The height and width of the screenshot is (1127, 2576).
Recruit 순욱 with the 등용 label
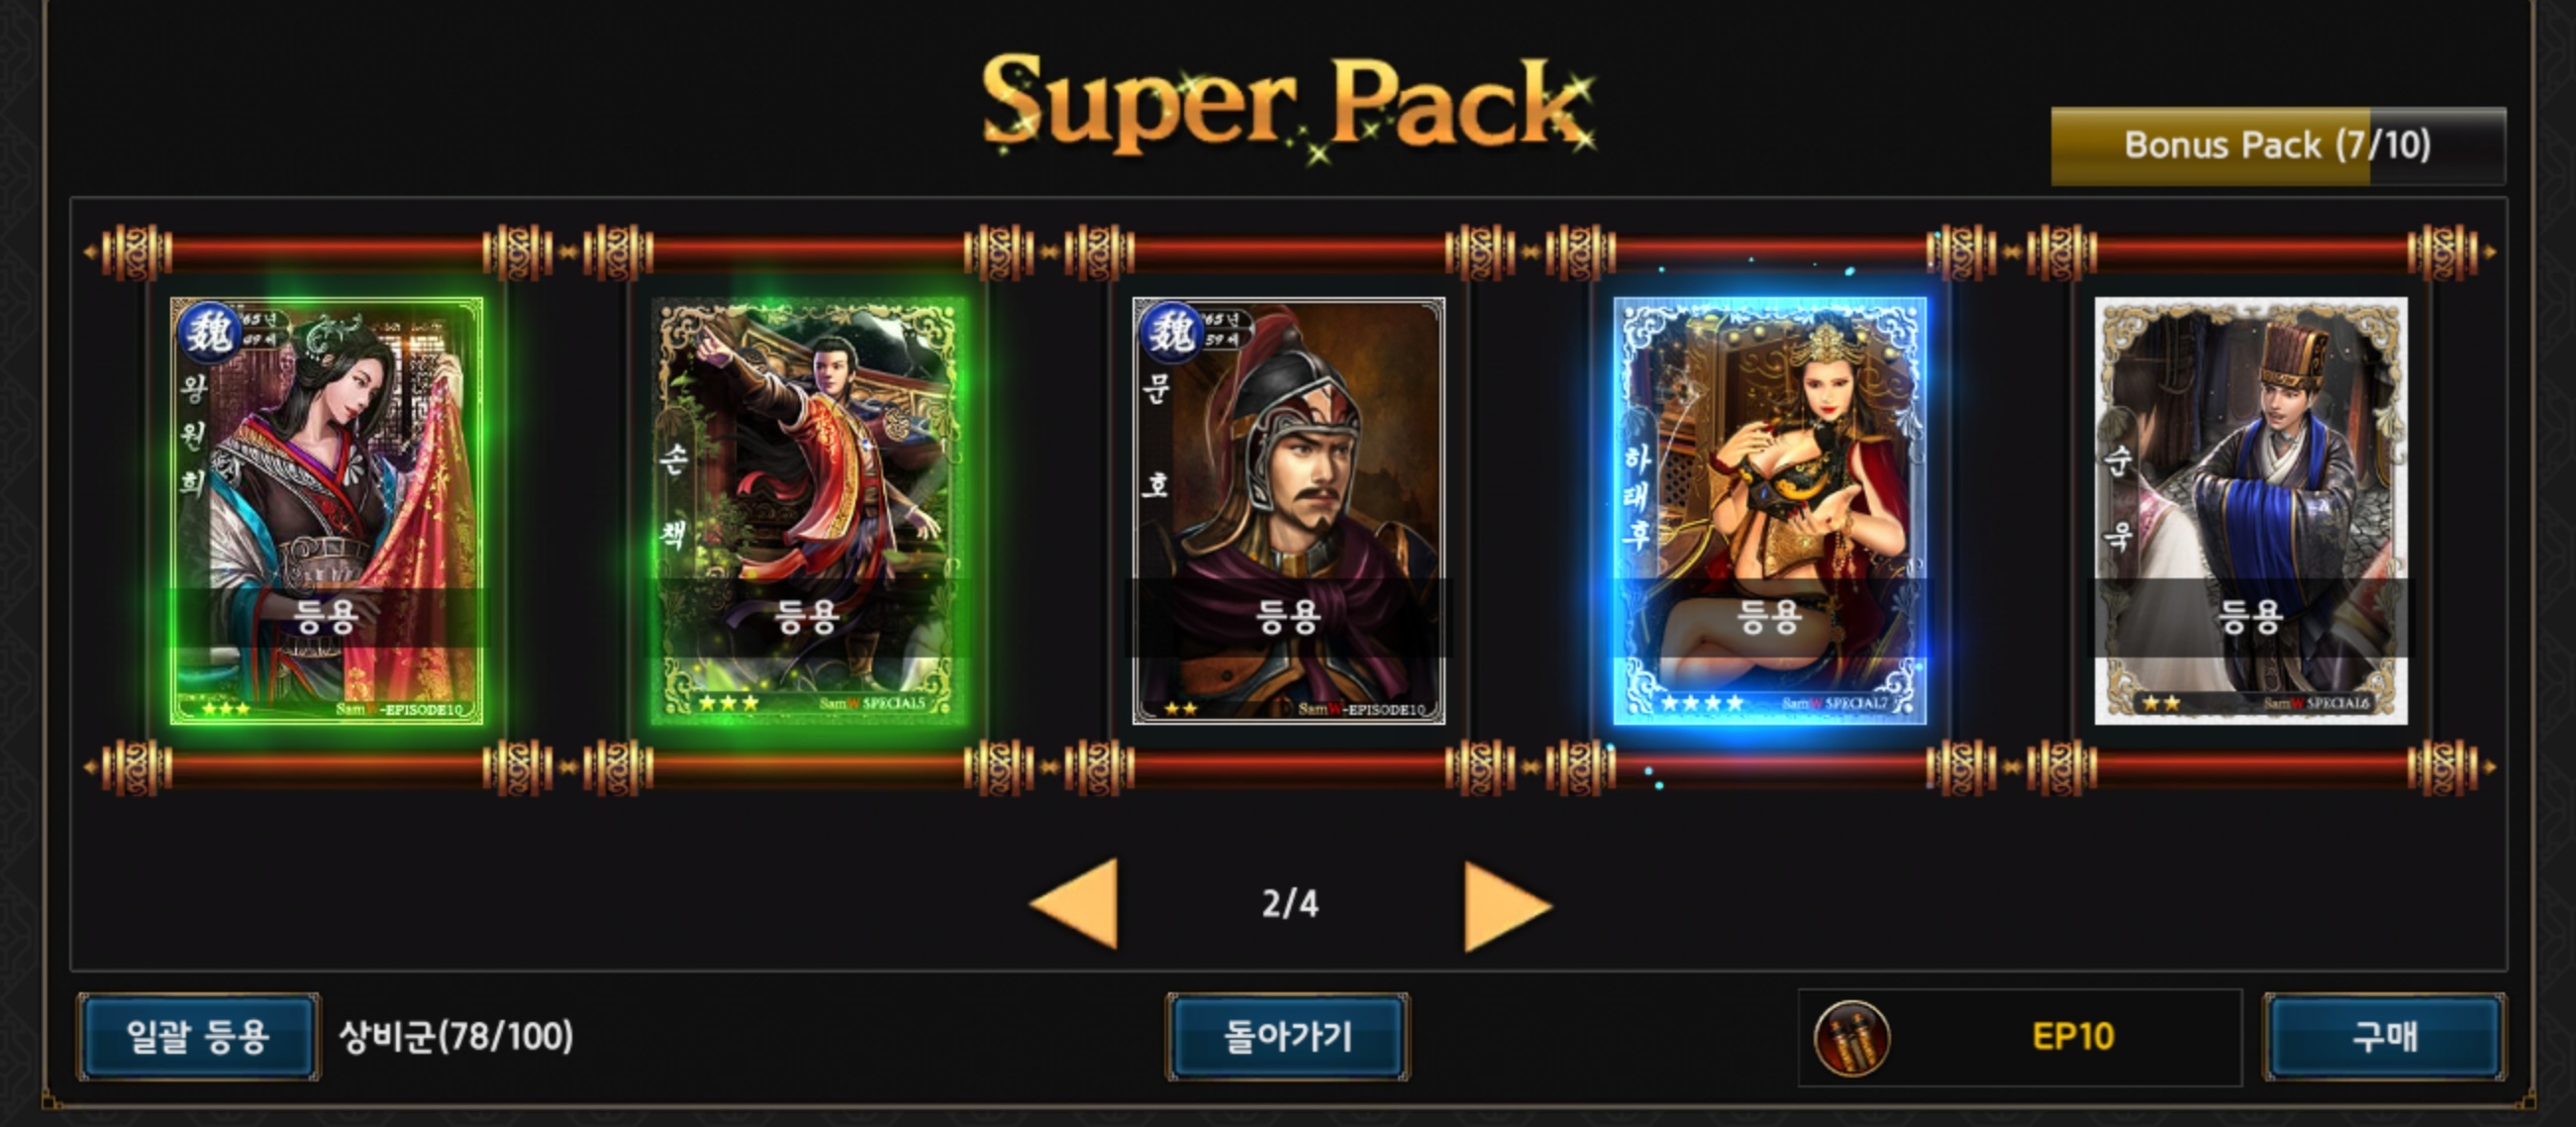click(x=2251, y=617)
